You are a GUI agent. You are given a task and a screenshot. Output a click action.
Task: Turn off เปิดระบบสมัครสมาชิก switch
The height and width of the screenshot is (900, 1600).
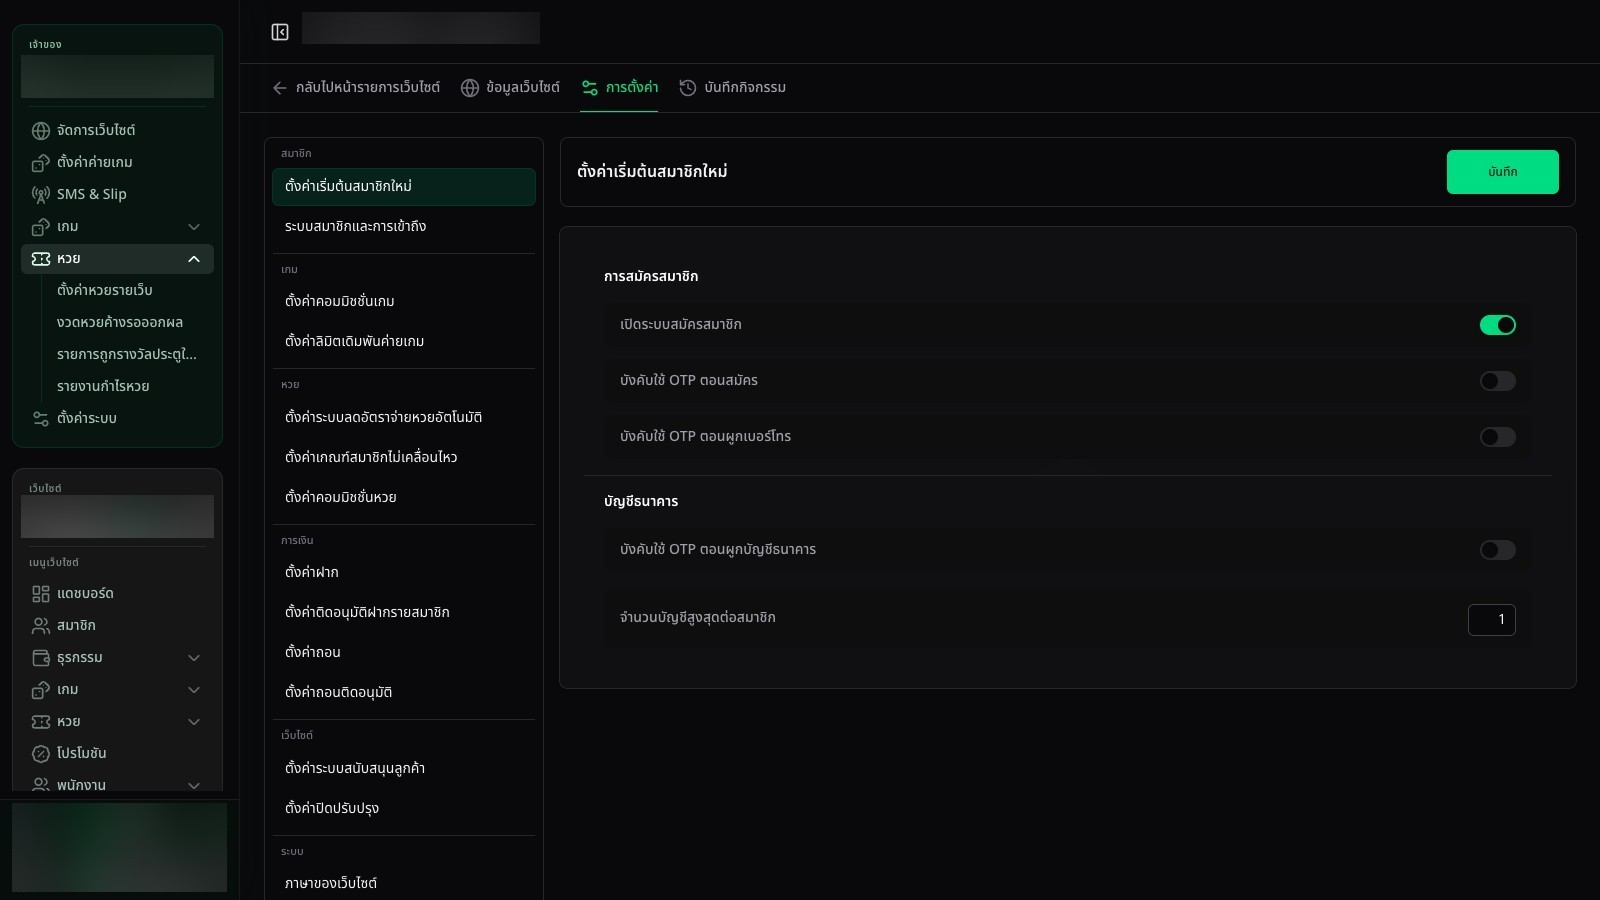(1498, 325)
